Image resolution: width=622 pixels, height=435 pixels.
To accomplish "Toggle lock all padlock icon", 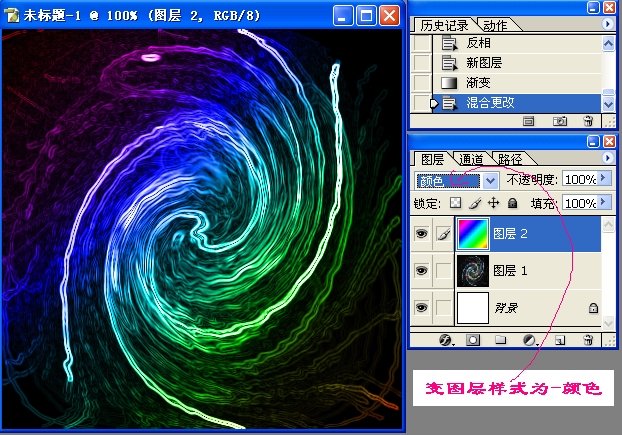I will 513,203.
